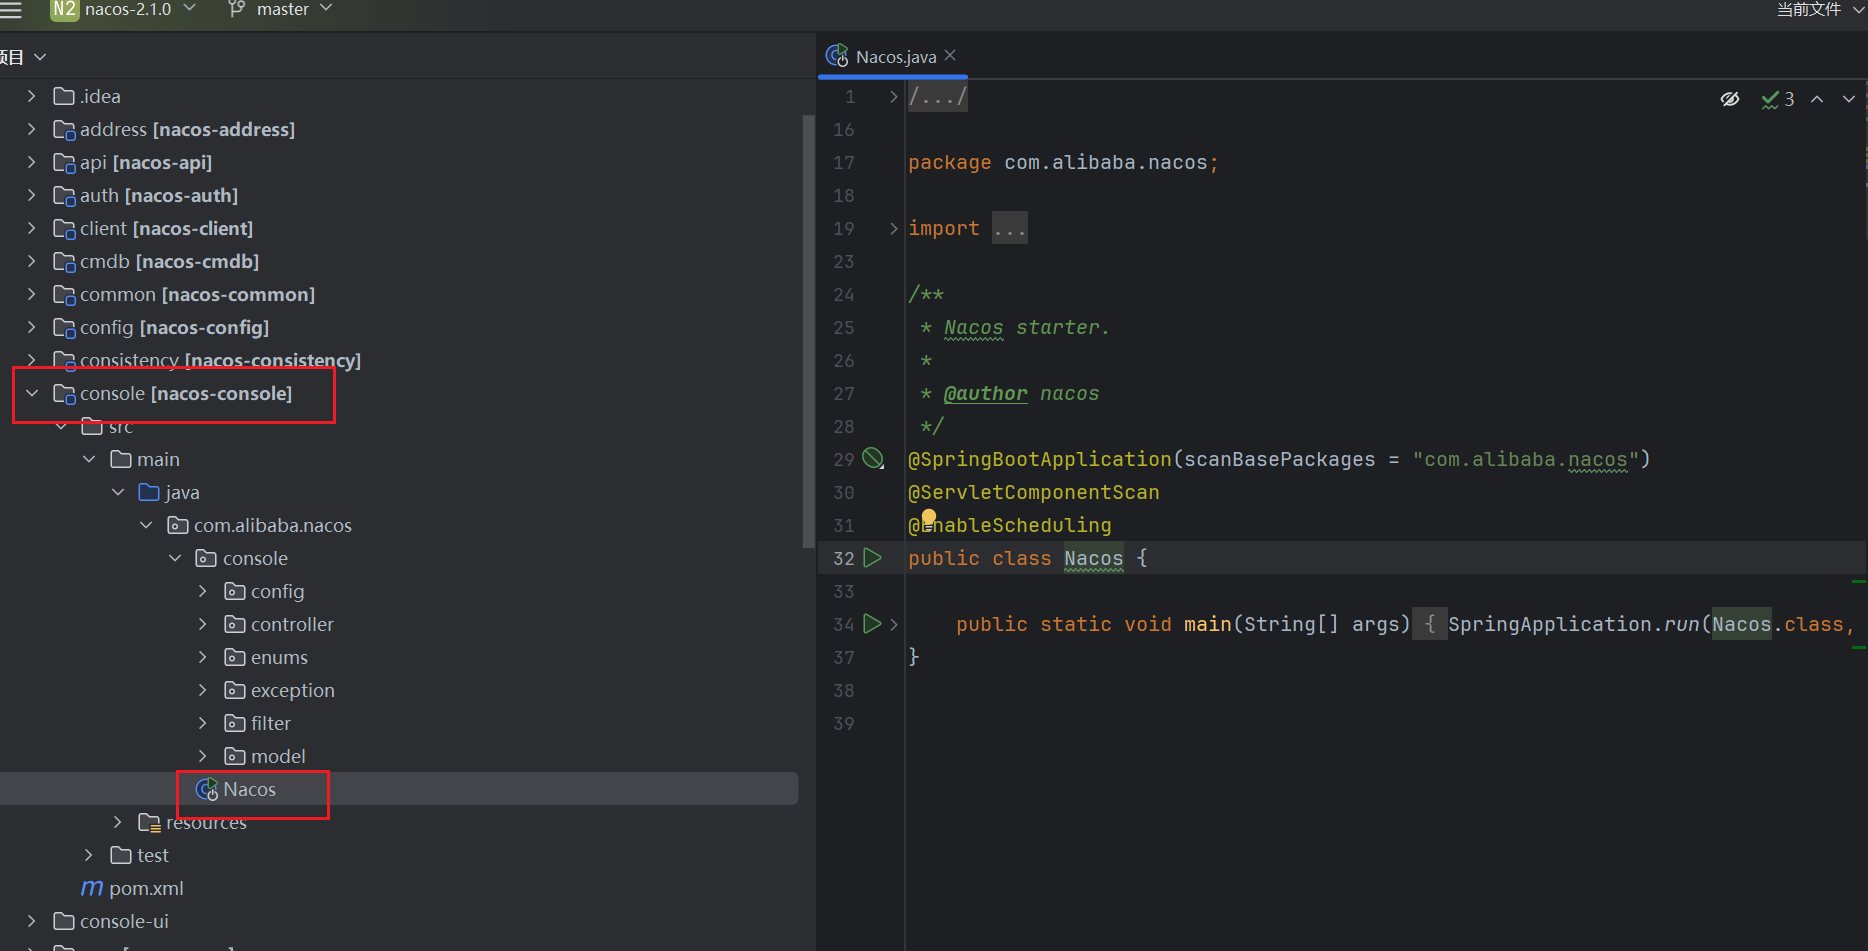Switch to the Nacos.java editor tab
The image size is (1868, 951).
[895, 57]
